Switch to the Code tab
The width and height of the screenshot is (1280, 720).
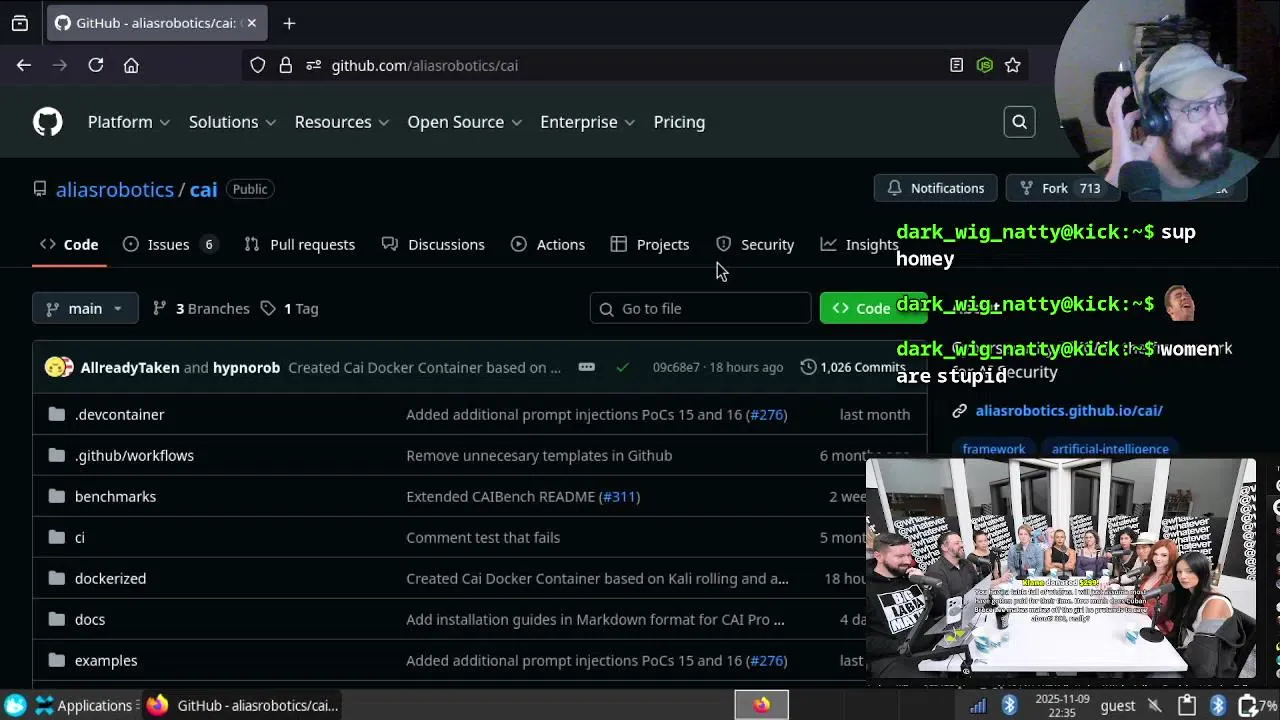click(69, 244)
